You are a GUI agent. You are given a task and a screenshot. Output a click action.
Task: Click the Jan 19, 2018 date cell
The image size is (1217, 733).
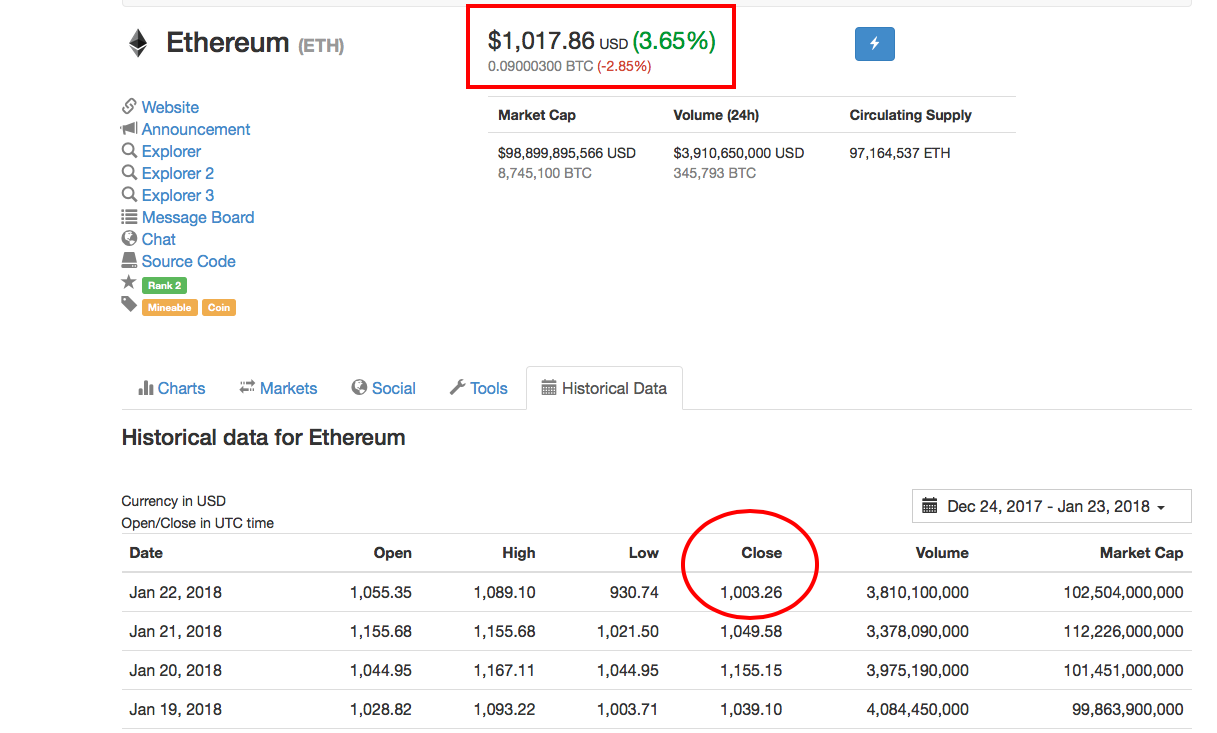point(176,709)
